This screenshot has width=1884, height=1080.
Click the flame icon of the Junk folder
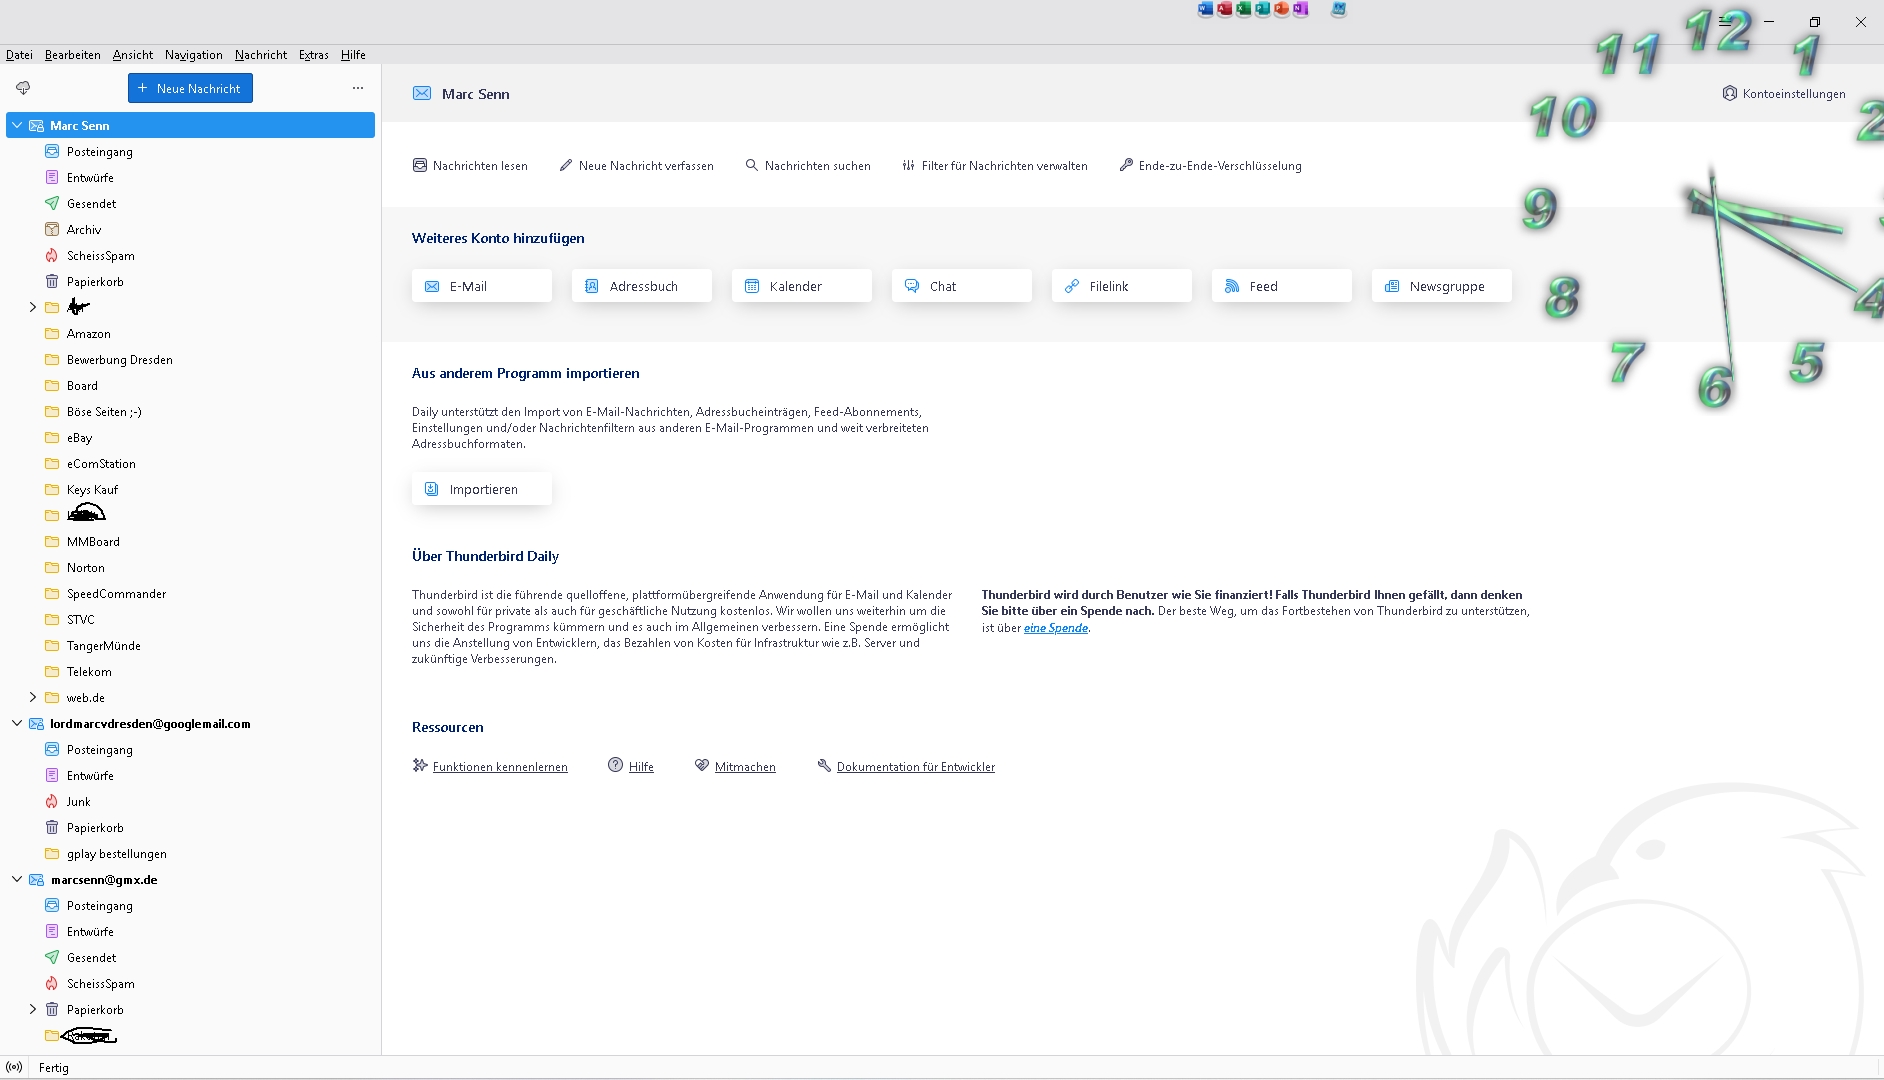pyautogui.click(x=52, y=801)
